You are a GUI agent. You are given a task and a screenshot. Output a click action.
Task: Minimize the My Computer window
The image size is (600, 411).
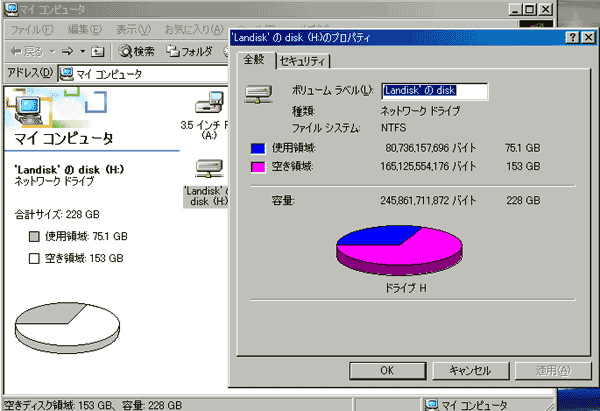tap(515, 9)
